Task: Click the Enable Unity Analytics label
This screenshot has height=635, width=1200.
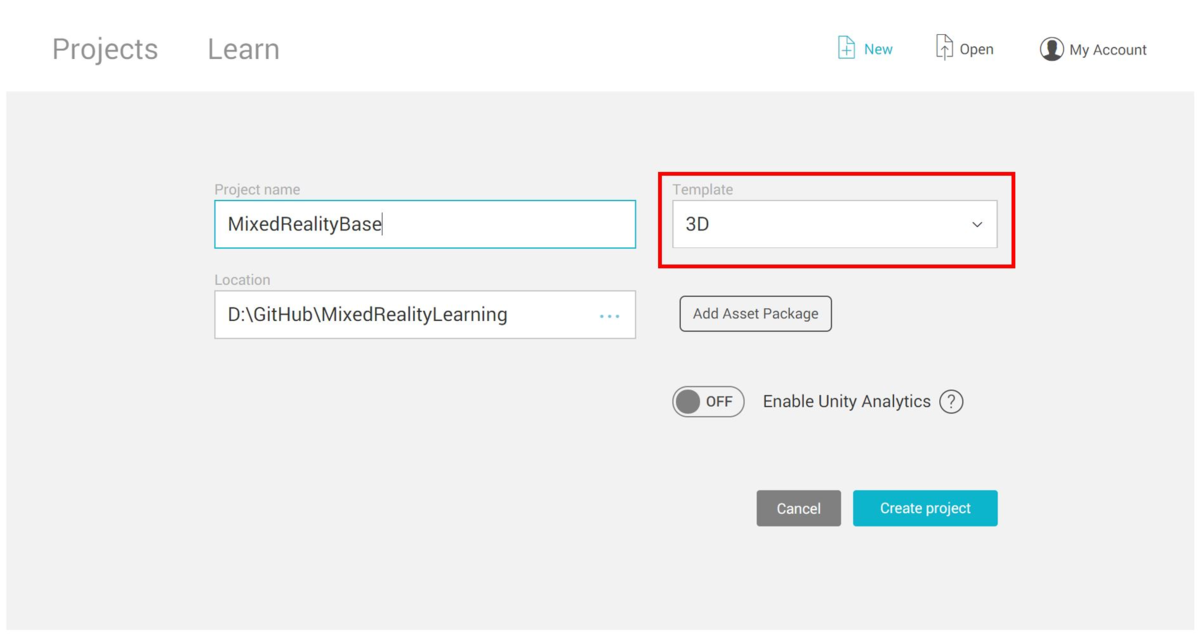Action: (847, 402)
